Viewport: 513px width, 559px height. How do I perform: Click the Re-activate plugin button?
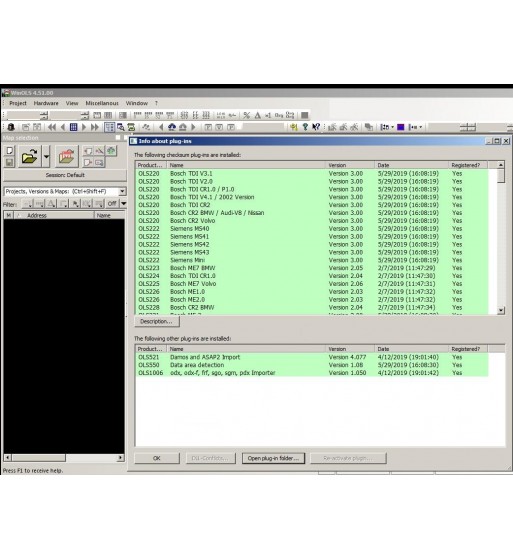(348, 458)
